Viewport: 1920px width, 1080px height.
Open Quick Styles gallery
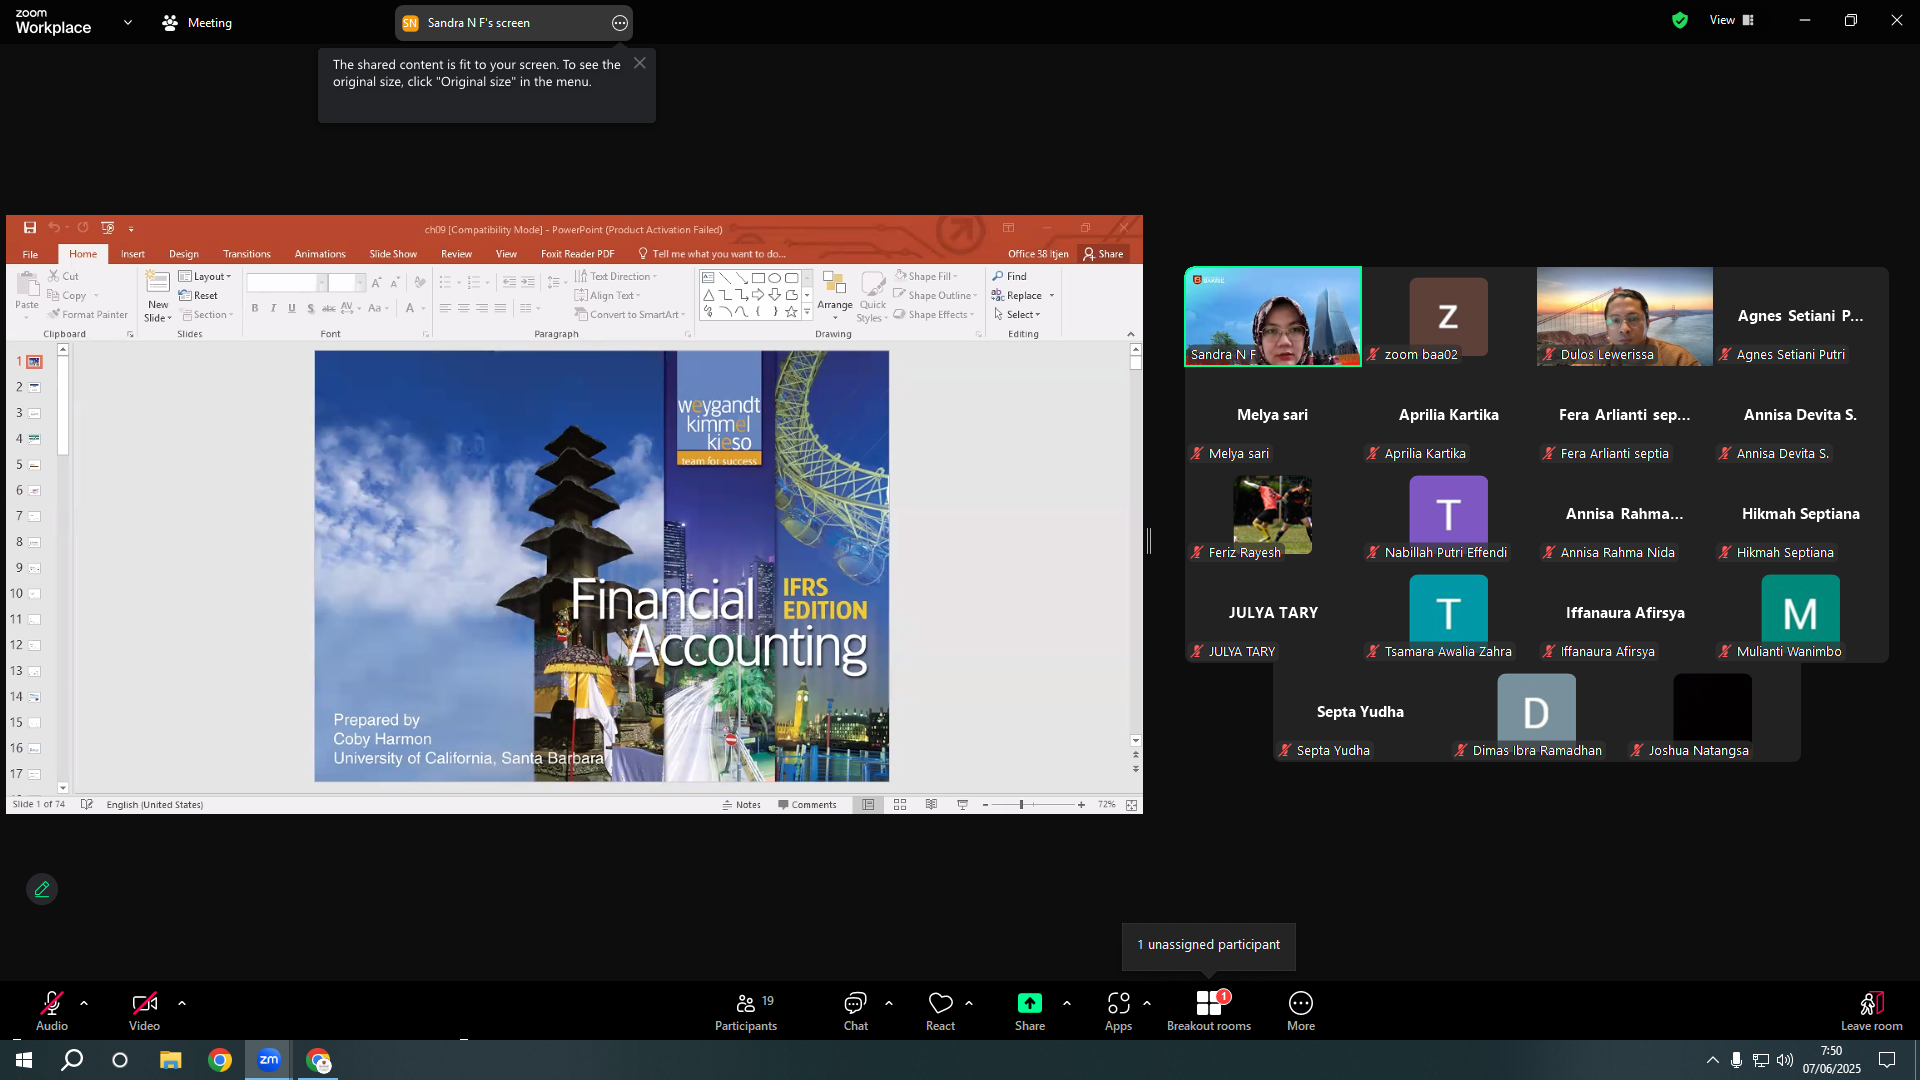pos(873,297)
